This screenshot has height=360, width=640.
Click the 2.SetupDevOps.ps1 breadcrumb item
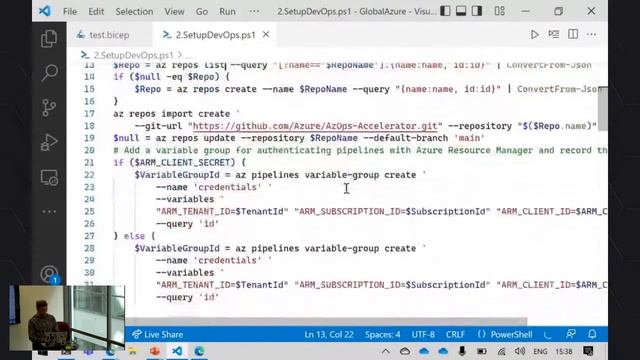click(133, 55)
